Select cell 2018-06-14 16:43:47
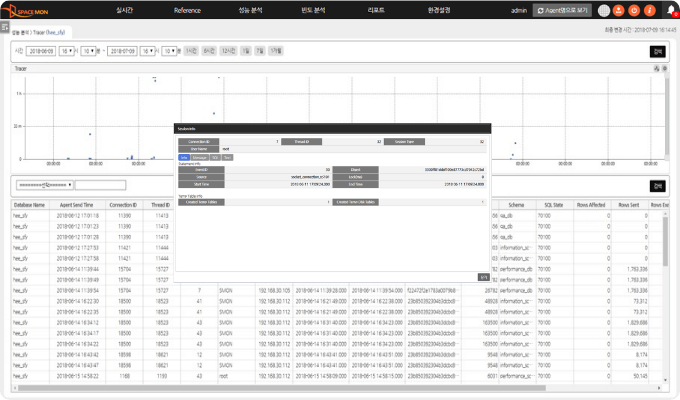The image size is (680, 400). pos(78,365)
